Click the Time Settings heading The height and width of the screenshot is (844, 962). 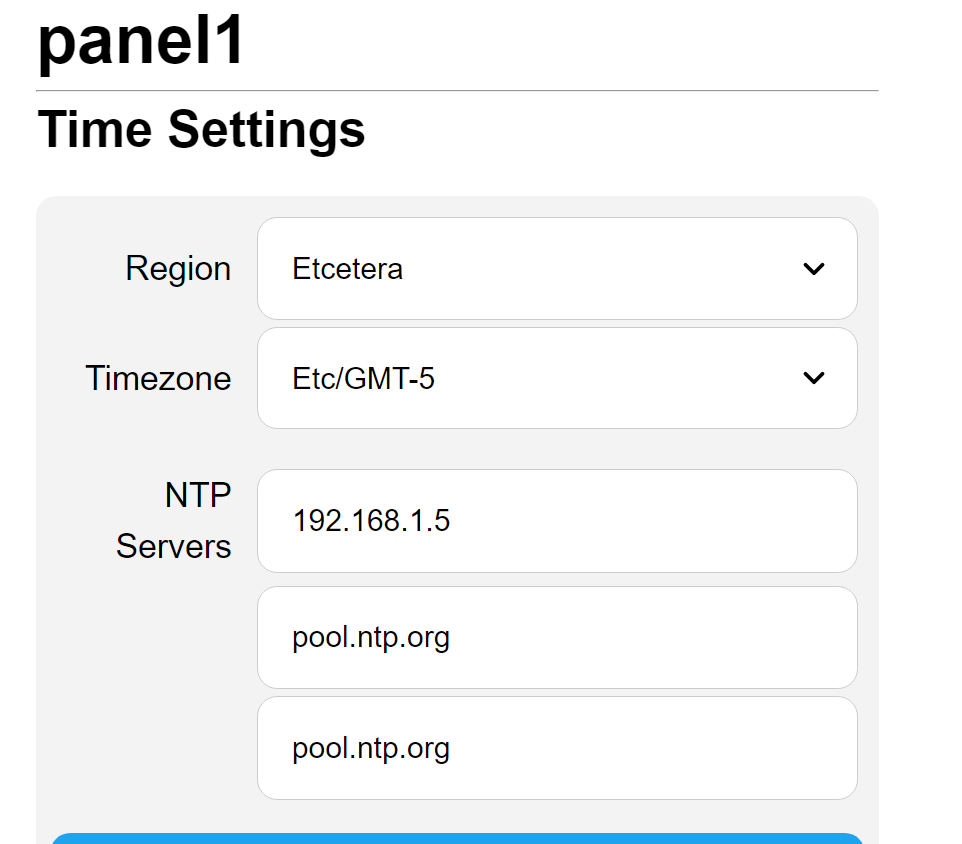click(201, 130)
